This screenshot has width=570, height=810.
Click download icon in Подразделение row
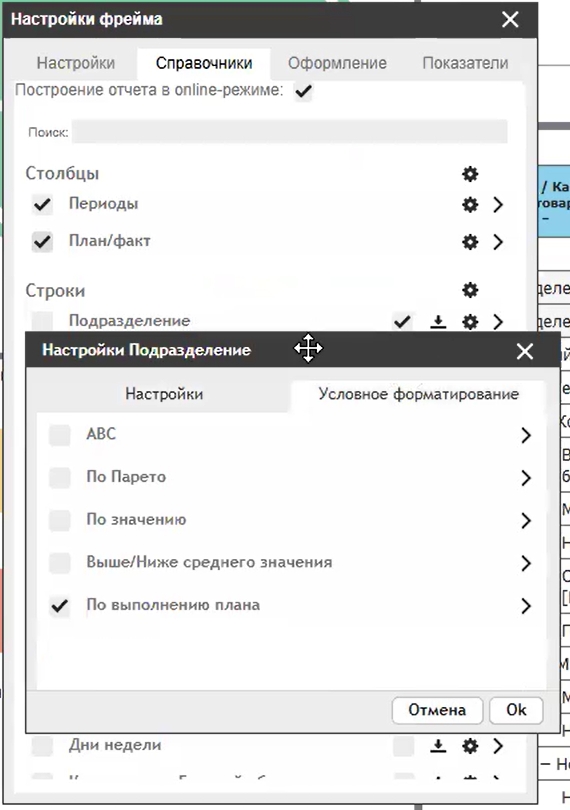pyautogui.click(x=438, y=322)
